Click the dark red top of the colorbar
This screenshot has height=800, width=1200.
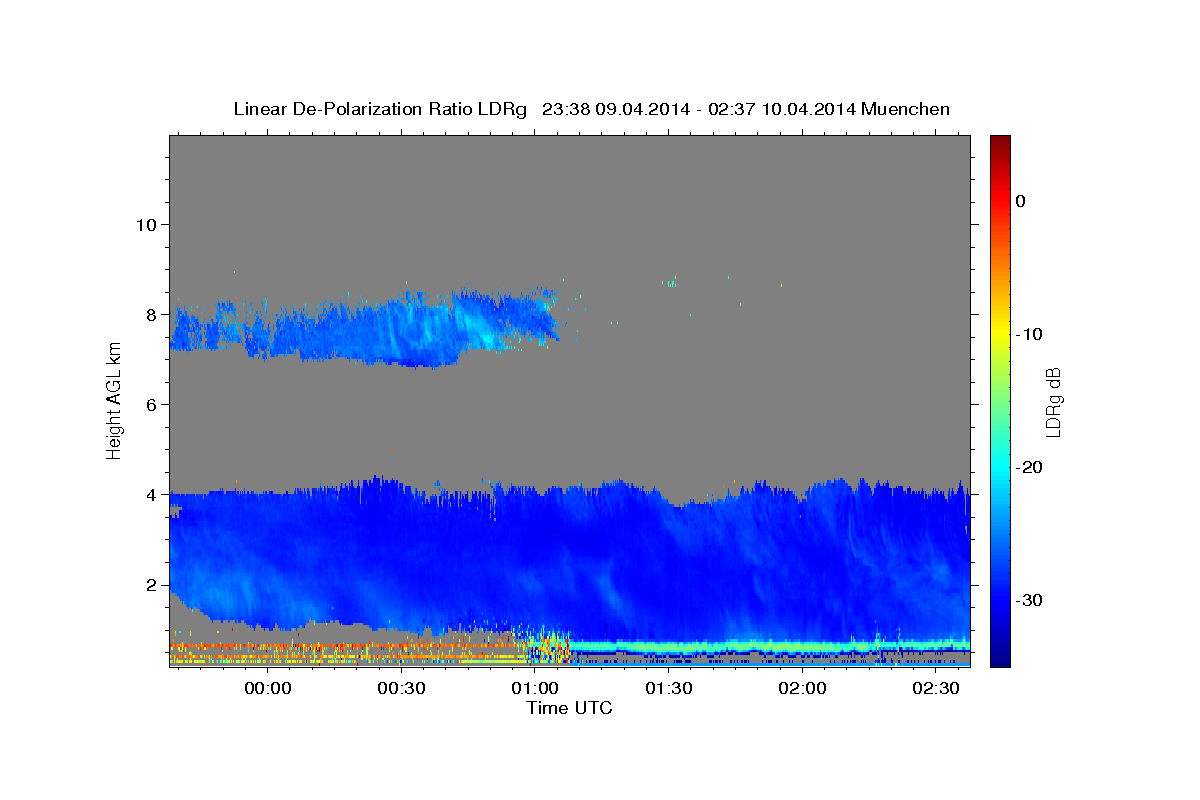pos(1000,143)
